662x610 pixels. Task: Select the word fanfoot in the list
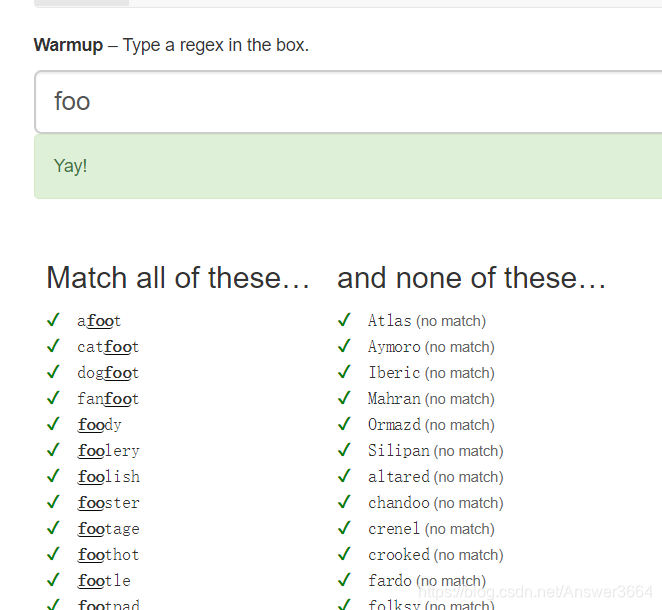coord(108,399)
